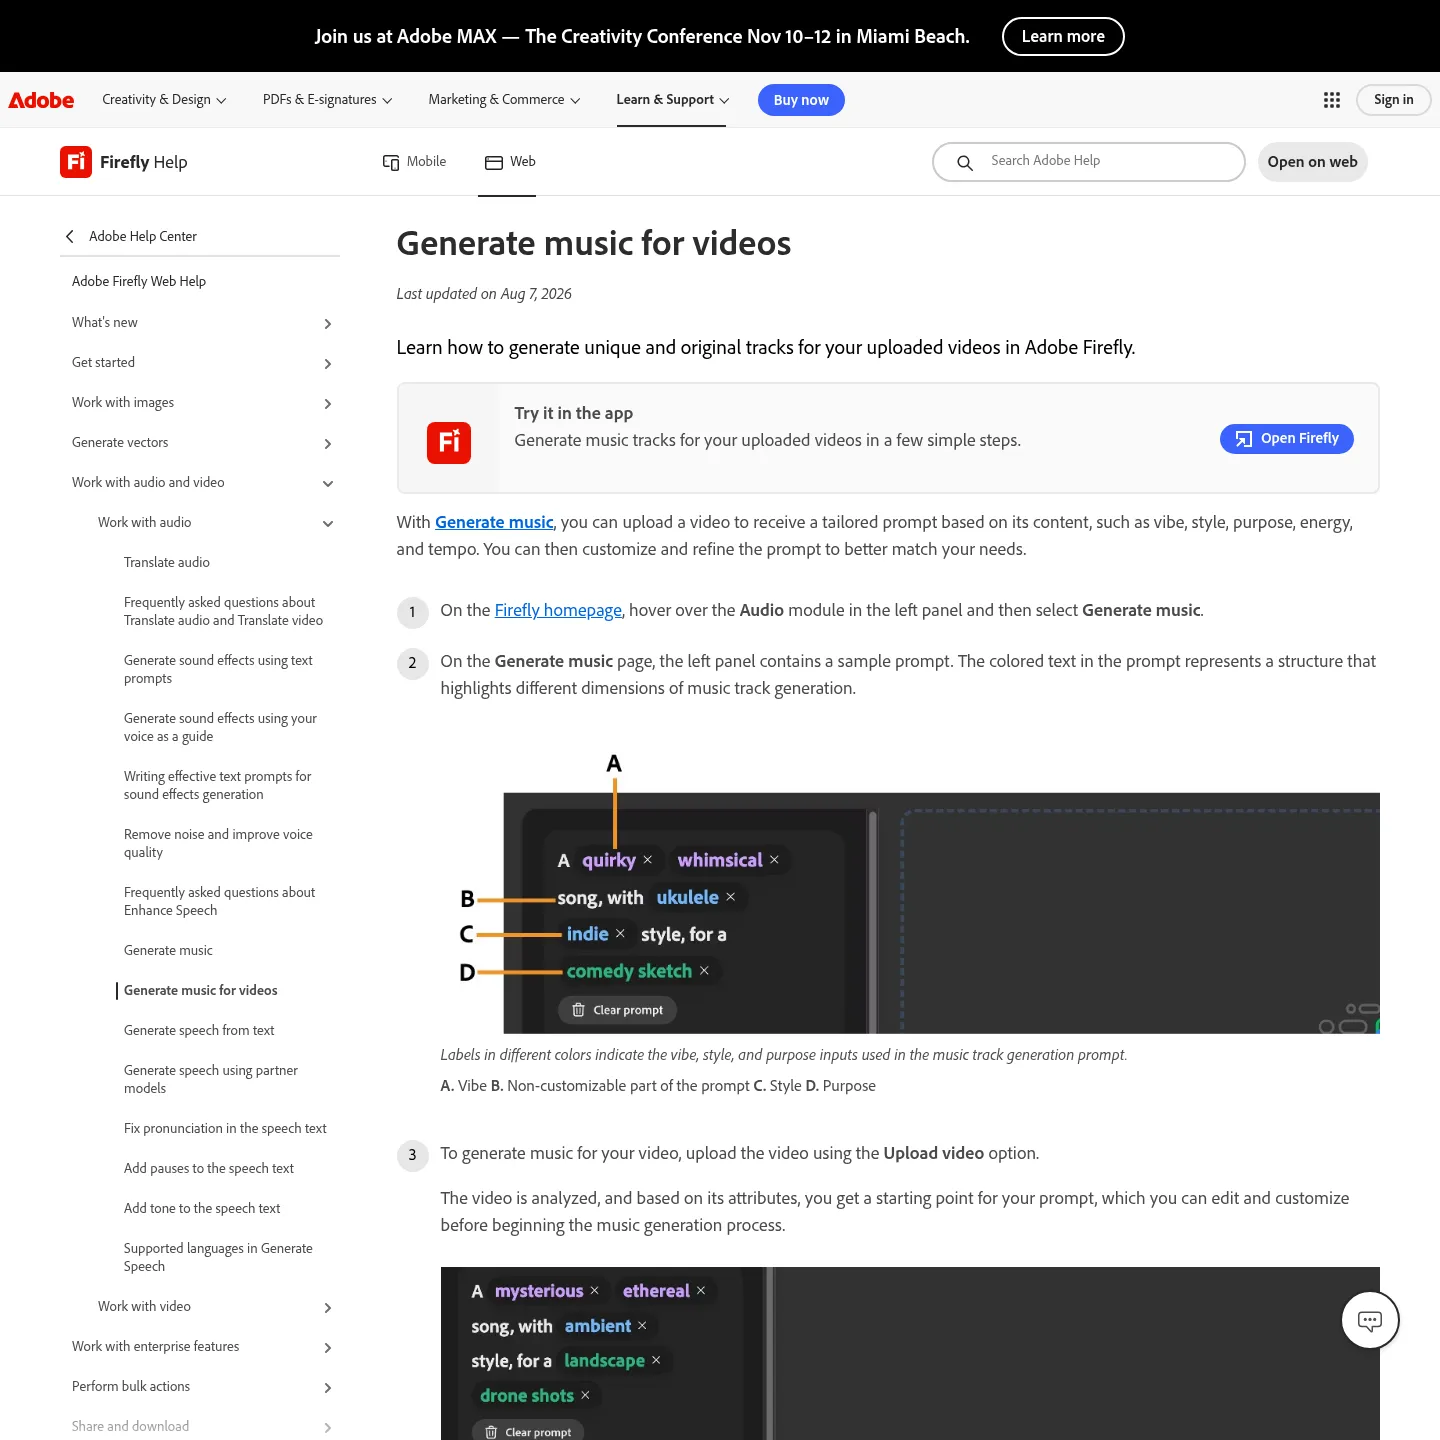Collapse Work with audio and video

[328, 483]
